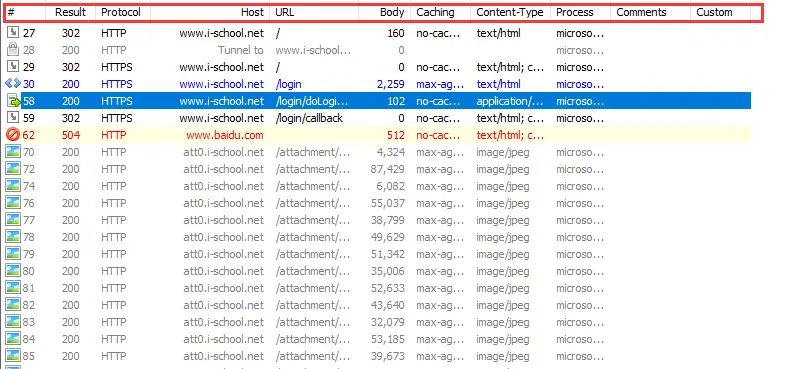This screenshot has height=369, width=786.
Task: Click body size 512 in session 62
Action: 396,135
